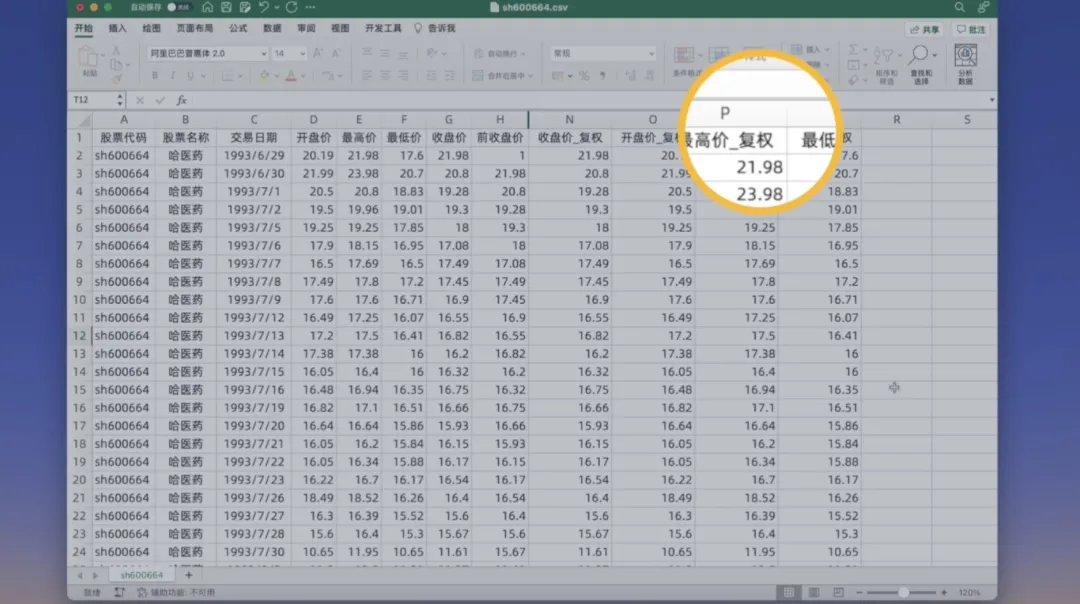
Task: Switch to Page Layout view in status bar
Action: click(813, 592)
